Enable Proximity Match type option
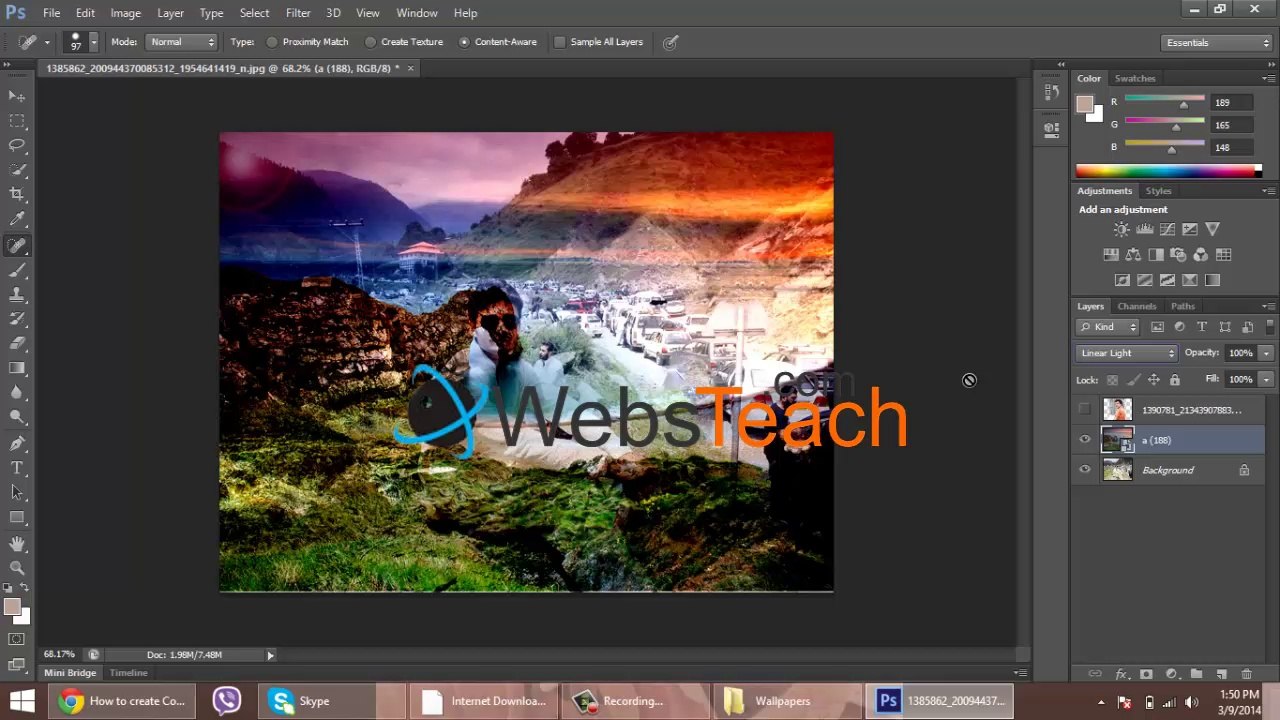The height and width of the screenshot is (720, 1280). click(309, 42)
